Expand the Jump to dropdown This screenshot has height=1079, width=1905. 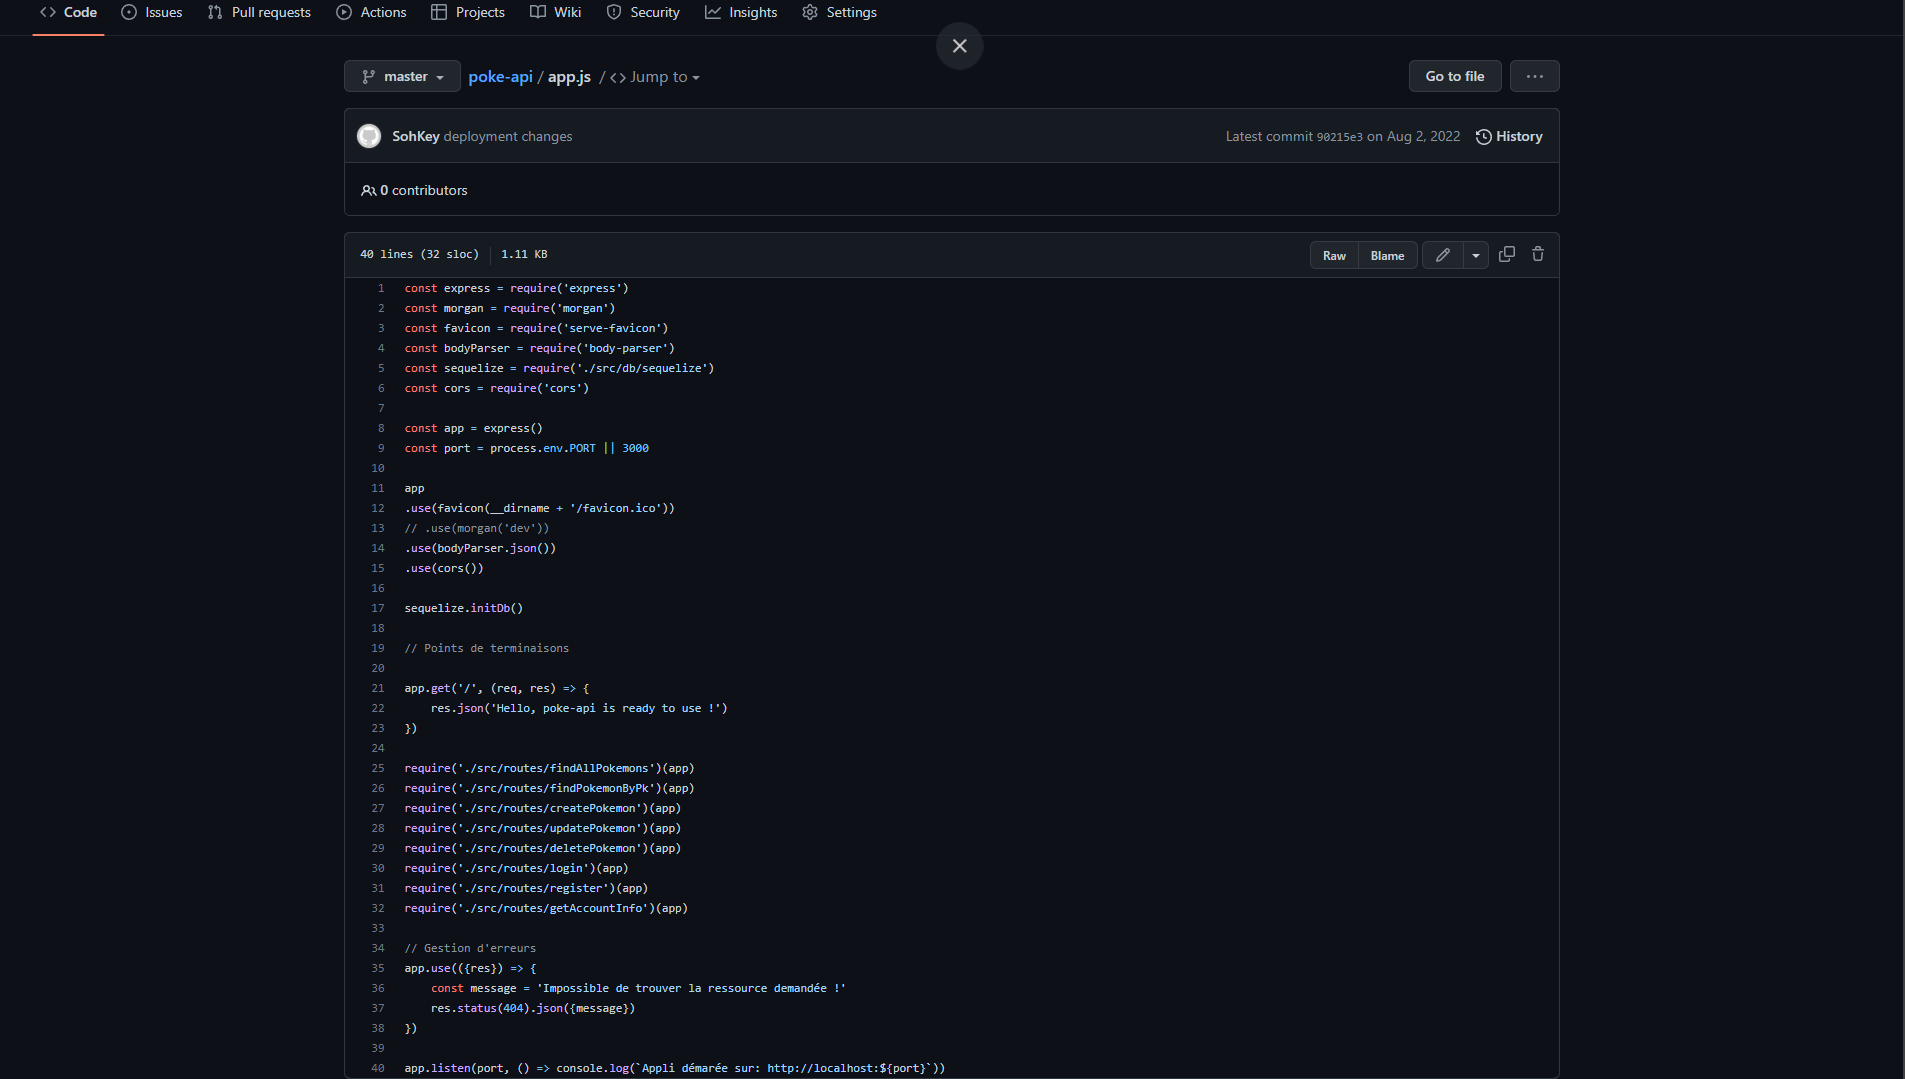coord(655,77)
